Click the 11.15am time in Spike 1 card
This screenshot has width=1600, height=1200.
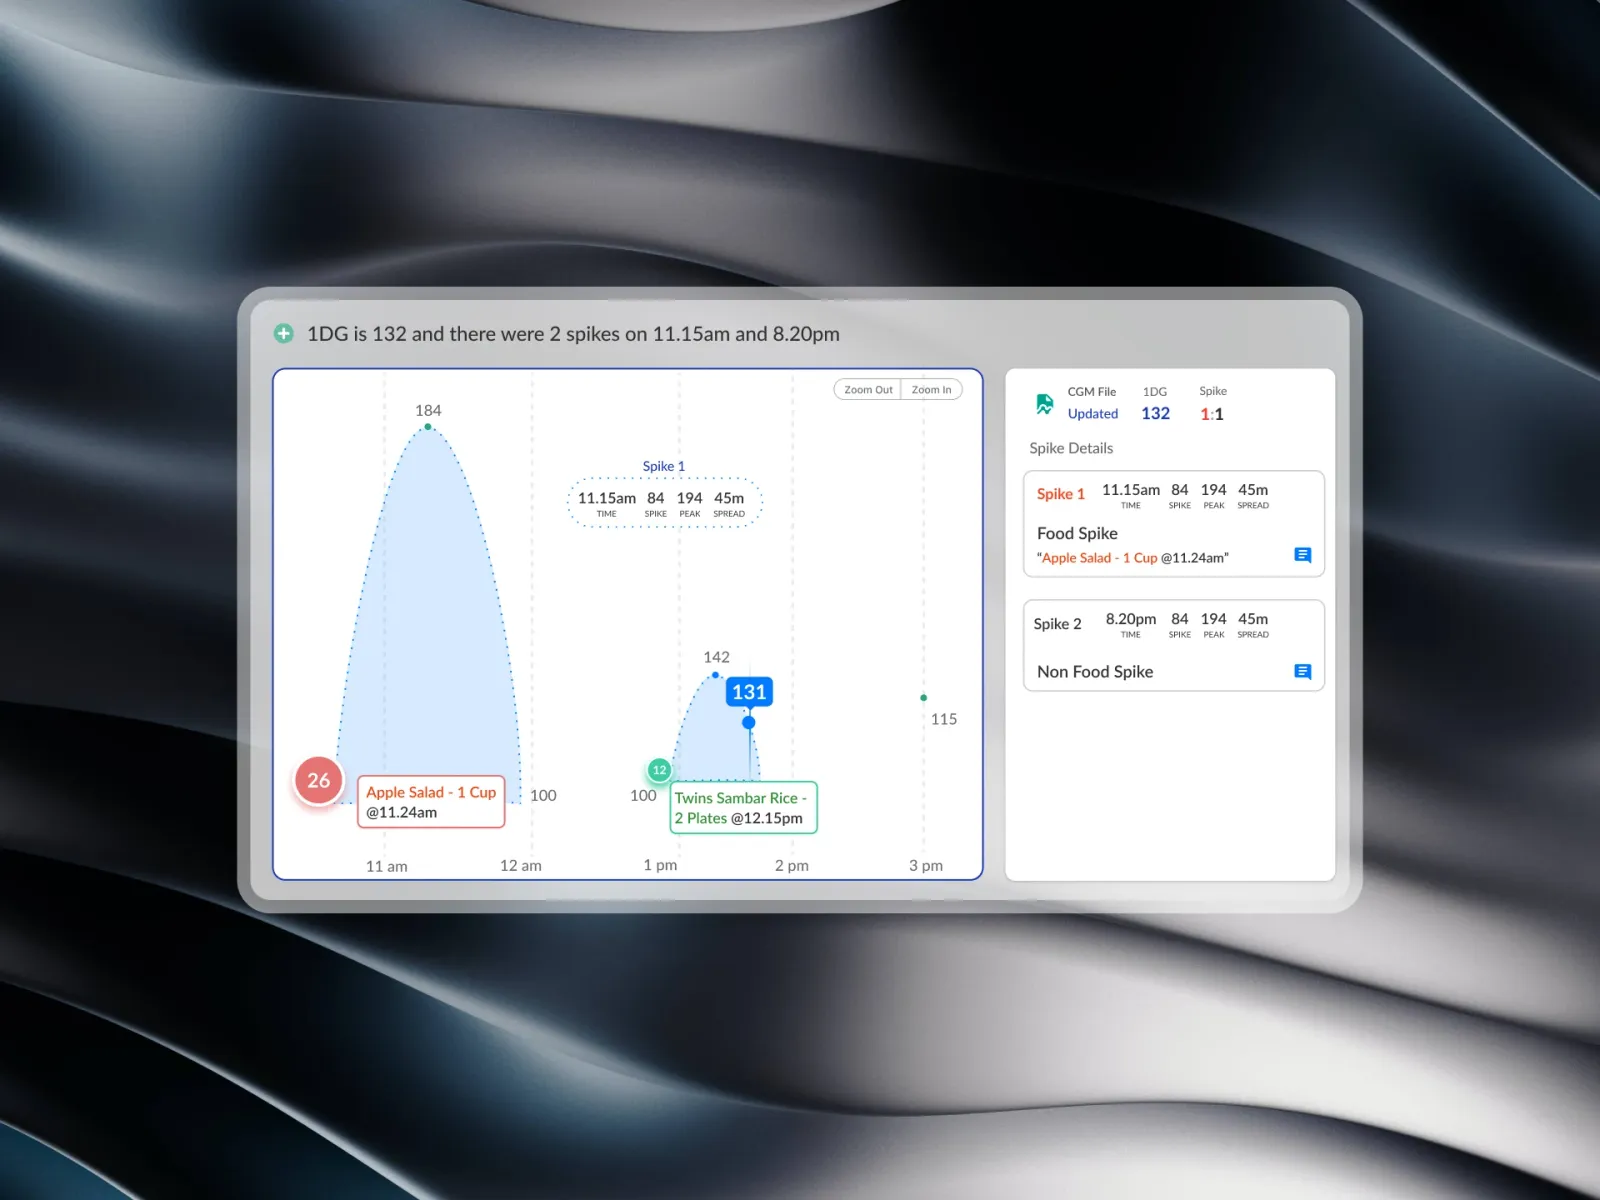1131,490
